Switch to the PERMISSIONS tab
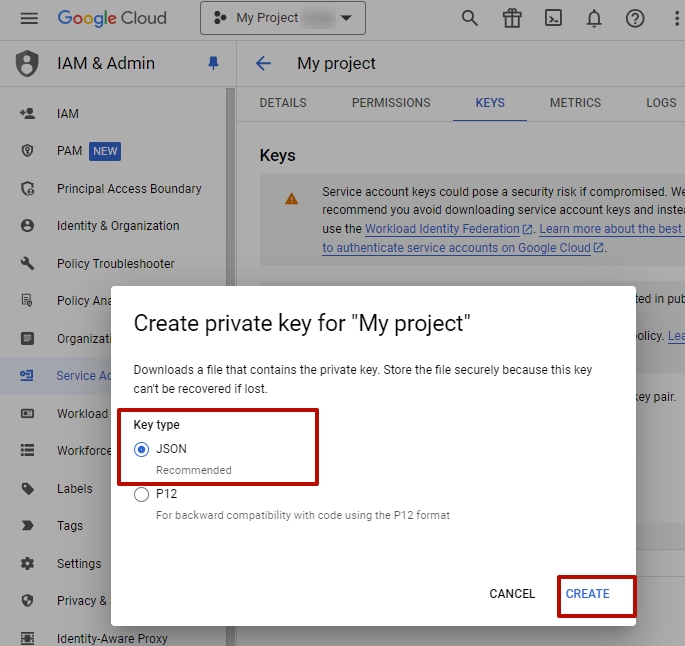The image size is (685, 646). [391, 103]
